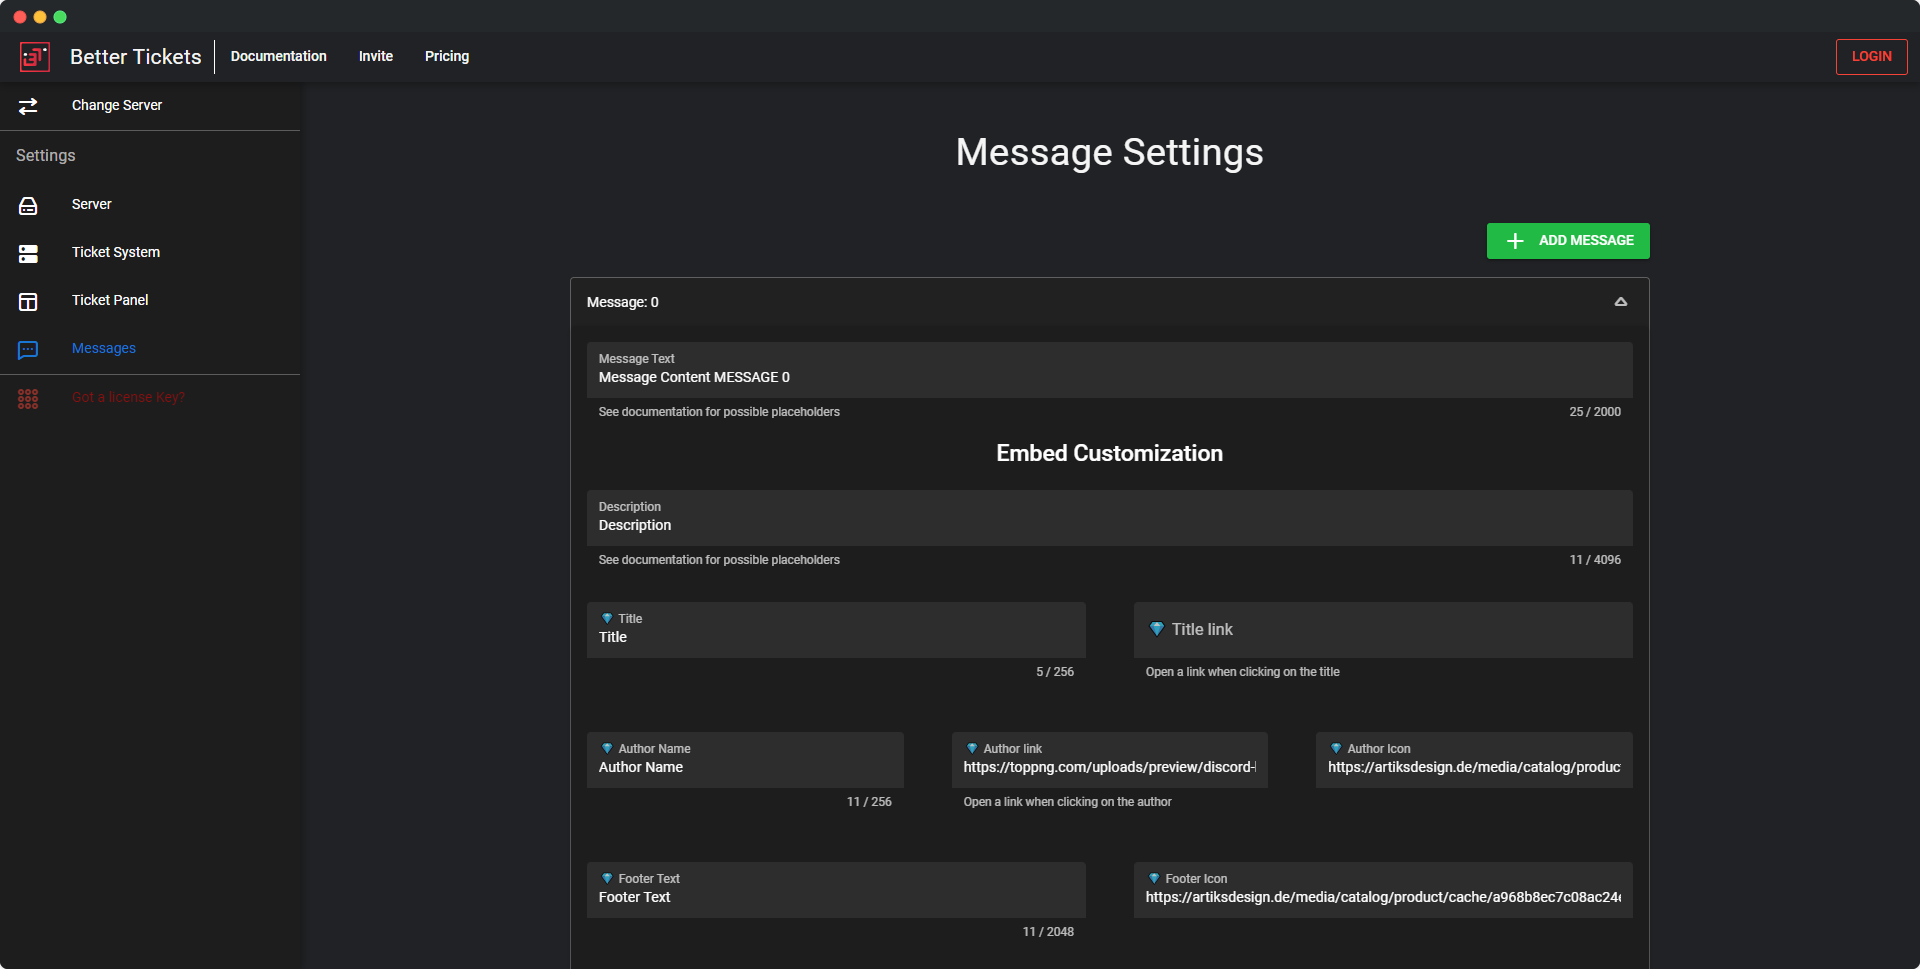Open the Documentation menu item
The width and height of the screenshot is (1920, 969).
278,57
